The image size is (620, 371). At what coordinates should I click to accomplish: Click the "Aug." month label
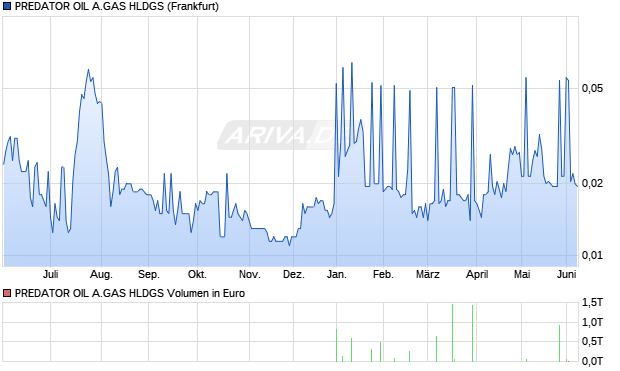click(x=102, y=274)
